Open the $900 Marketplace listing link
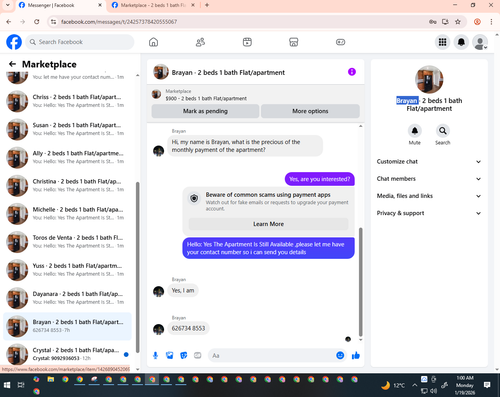 (206, 99)
